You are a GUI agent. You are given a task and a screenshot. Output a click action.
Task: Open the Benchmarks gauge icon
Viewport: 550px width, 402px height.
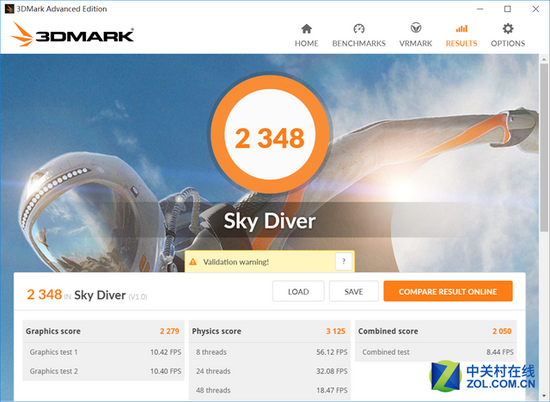[359, 29]
